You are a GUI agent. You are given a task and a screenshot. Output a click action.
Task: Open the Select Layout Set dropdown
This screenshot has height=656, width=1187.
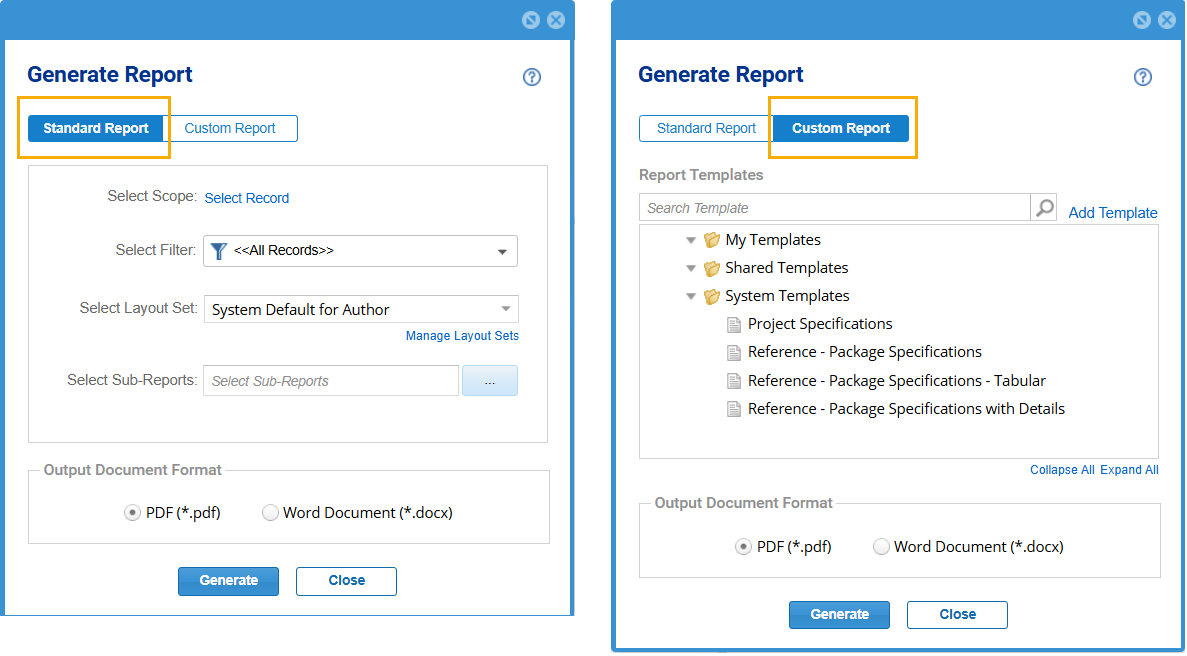(x=506, y=309)
